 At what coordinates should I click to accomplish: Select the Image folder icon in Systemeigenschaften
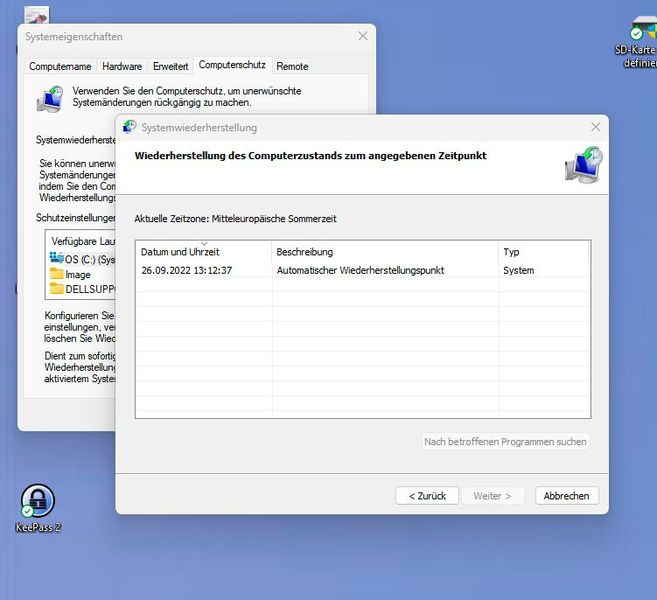pos(56,274)
